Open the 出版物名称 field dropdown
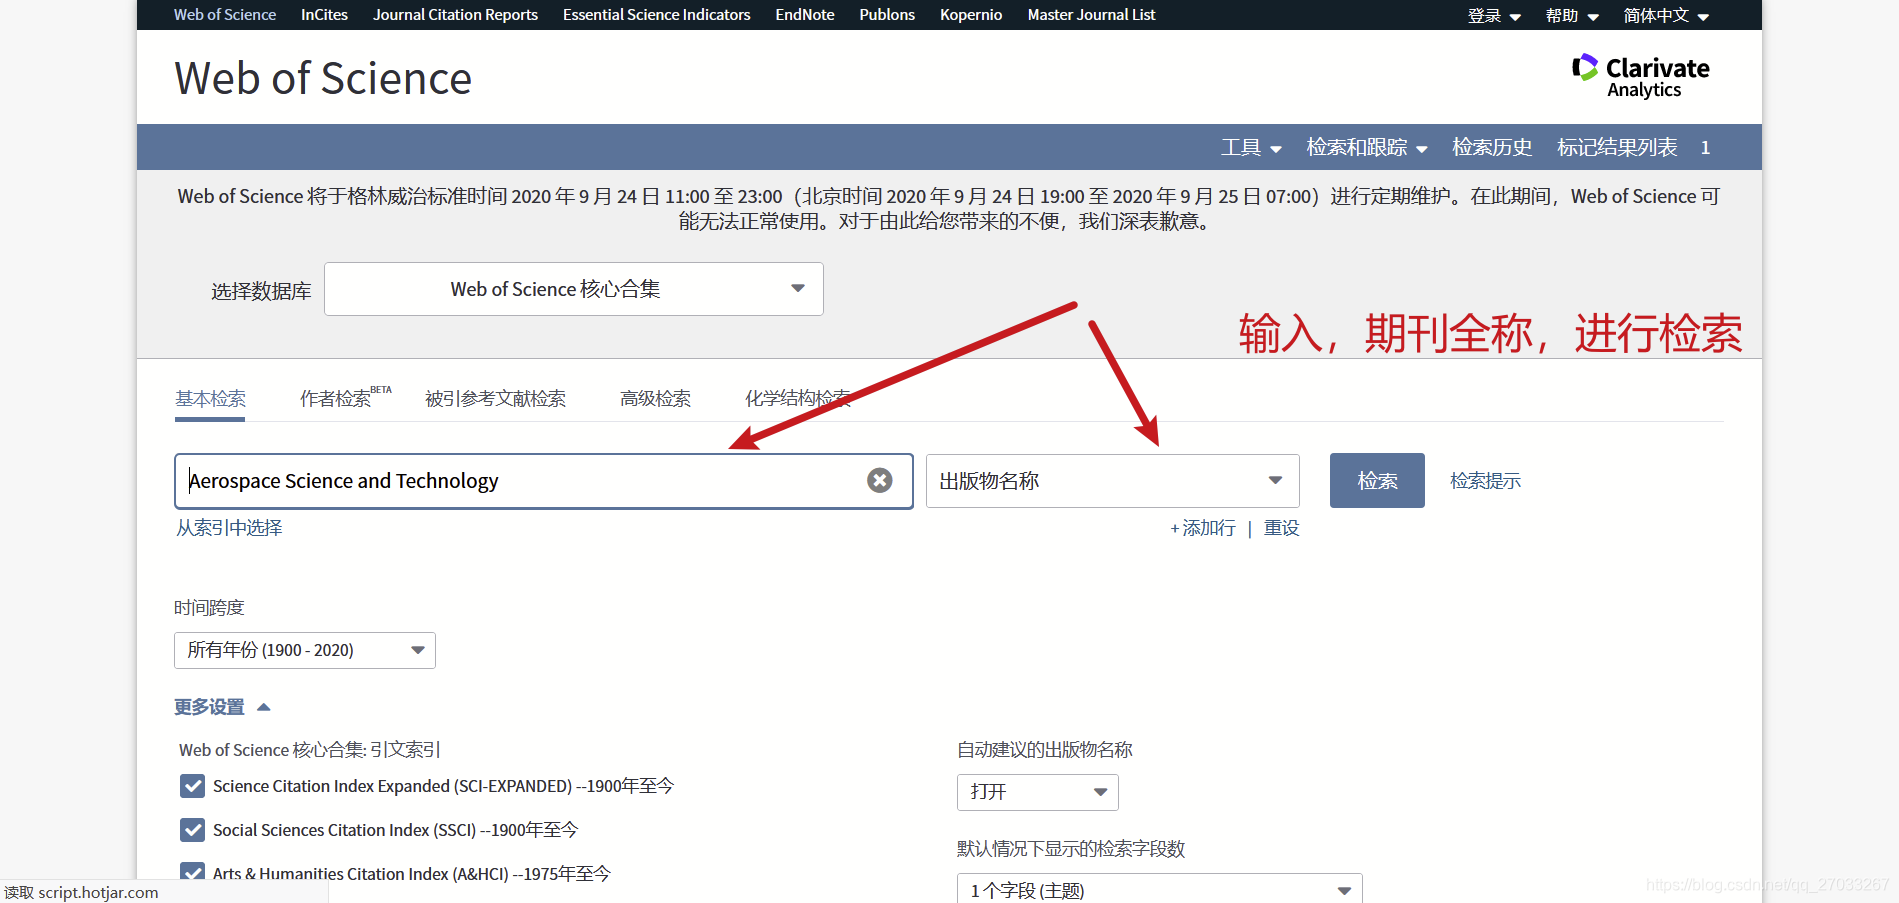The height and width of the screenshot is (903, 1899). [x=1113, y=481]
